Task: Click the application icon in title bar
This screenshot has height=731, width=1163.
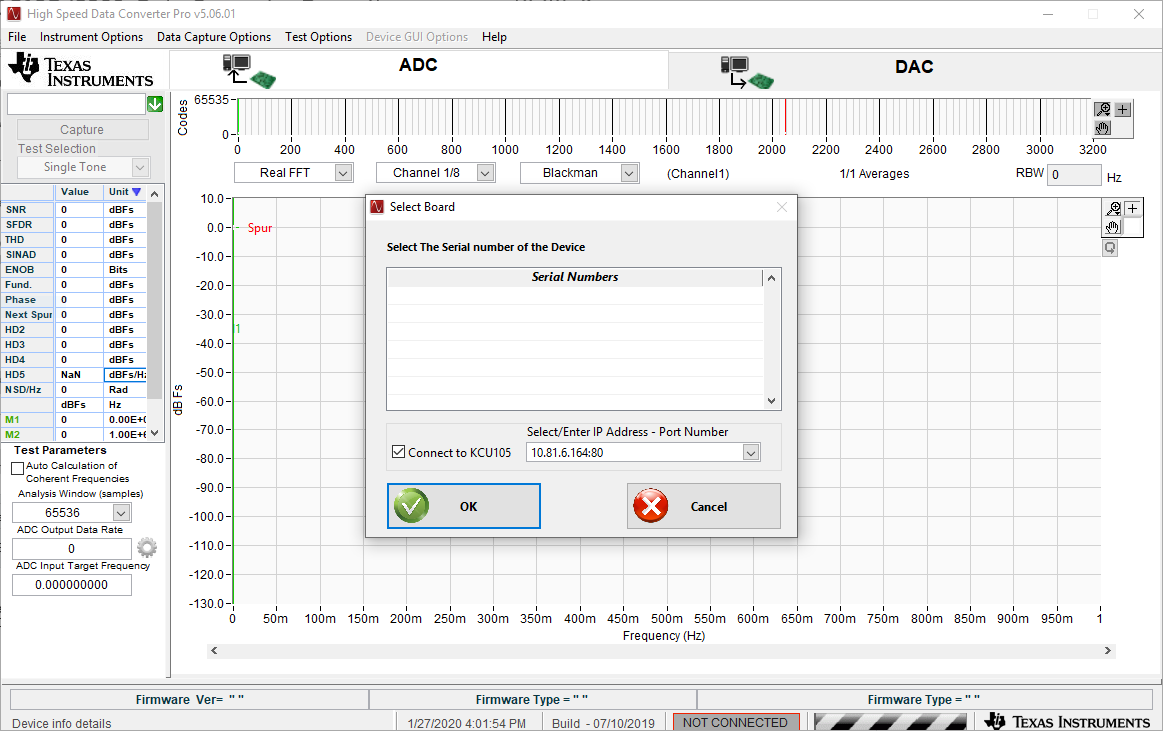Action: pyautogui.click(x=13, y=13)
